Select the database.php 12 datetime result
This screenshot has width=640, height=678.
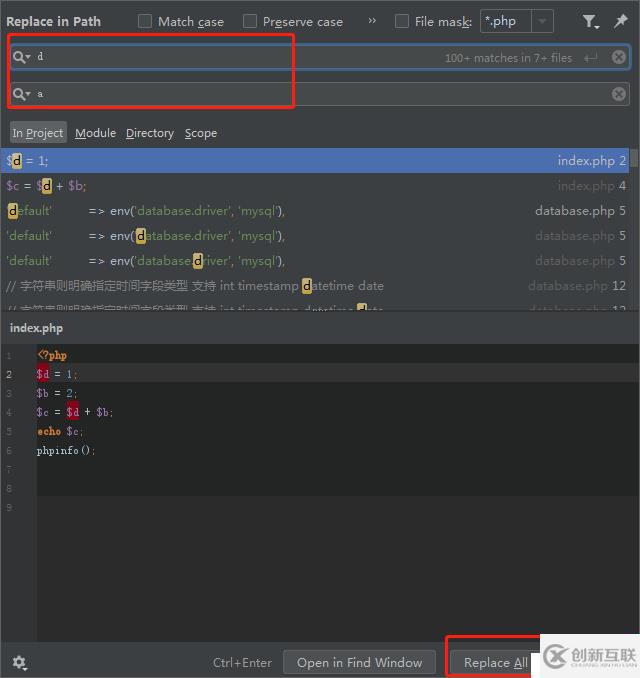[x=315, y=286]
